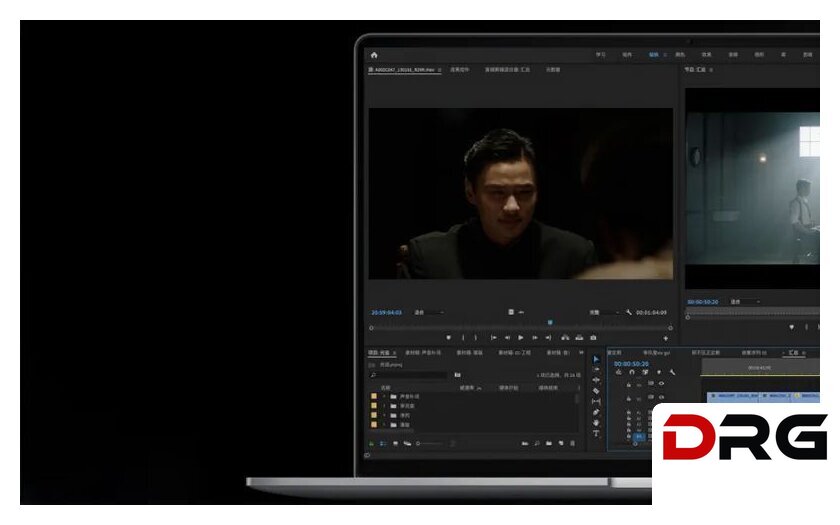Select the Slip tool
The image size is (840, 525).
[596, 401]
